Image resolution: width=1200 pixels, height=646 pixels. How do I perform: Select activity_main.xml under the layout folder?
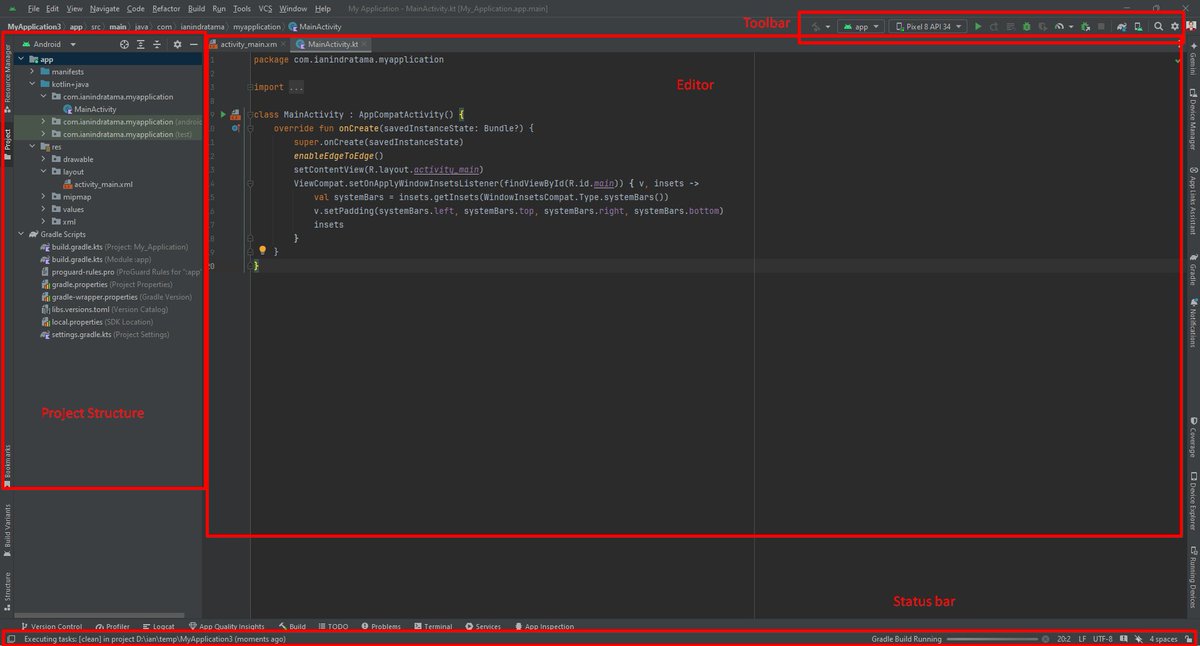pyautogui.click(x=103, y=184)
